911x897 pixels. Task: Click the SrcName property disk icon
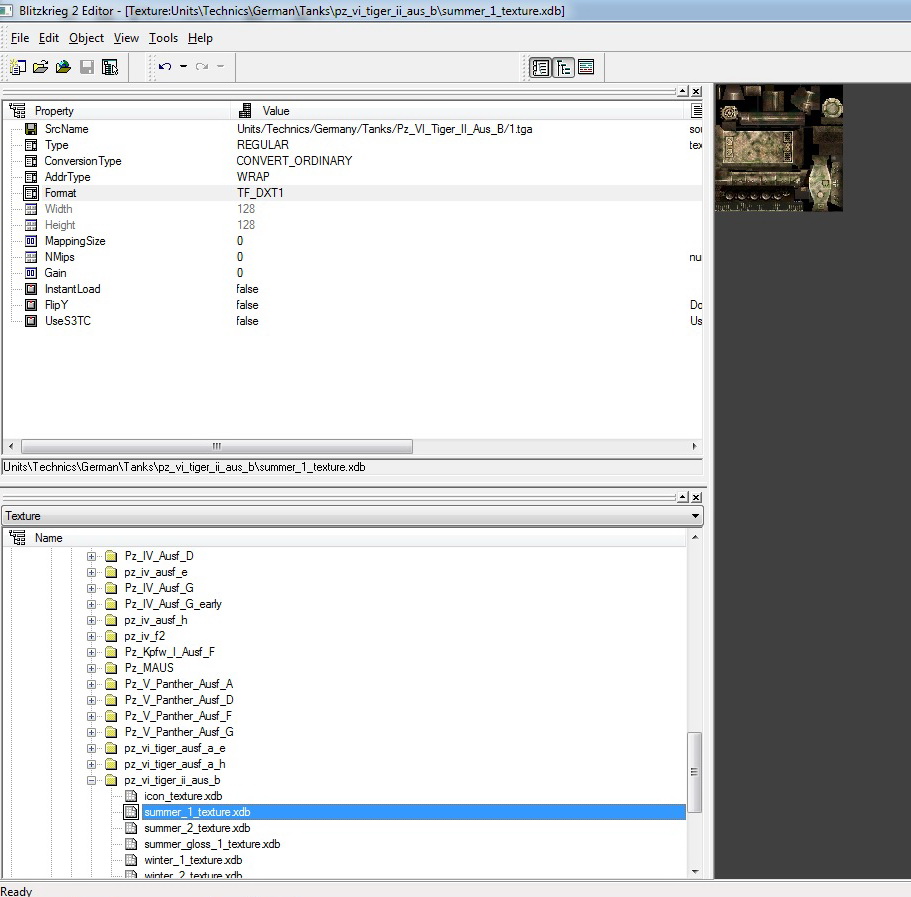[x=31, y=129]
